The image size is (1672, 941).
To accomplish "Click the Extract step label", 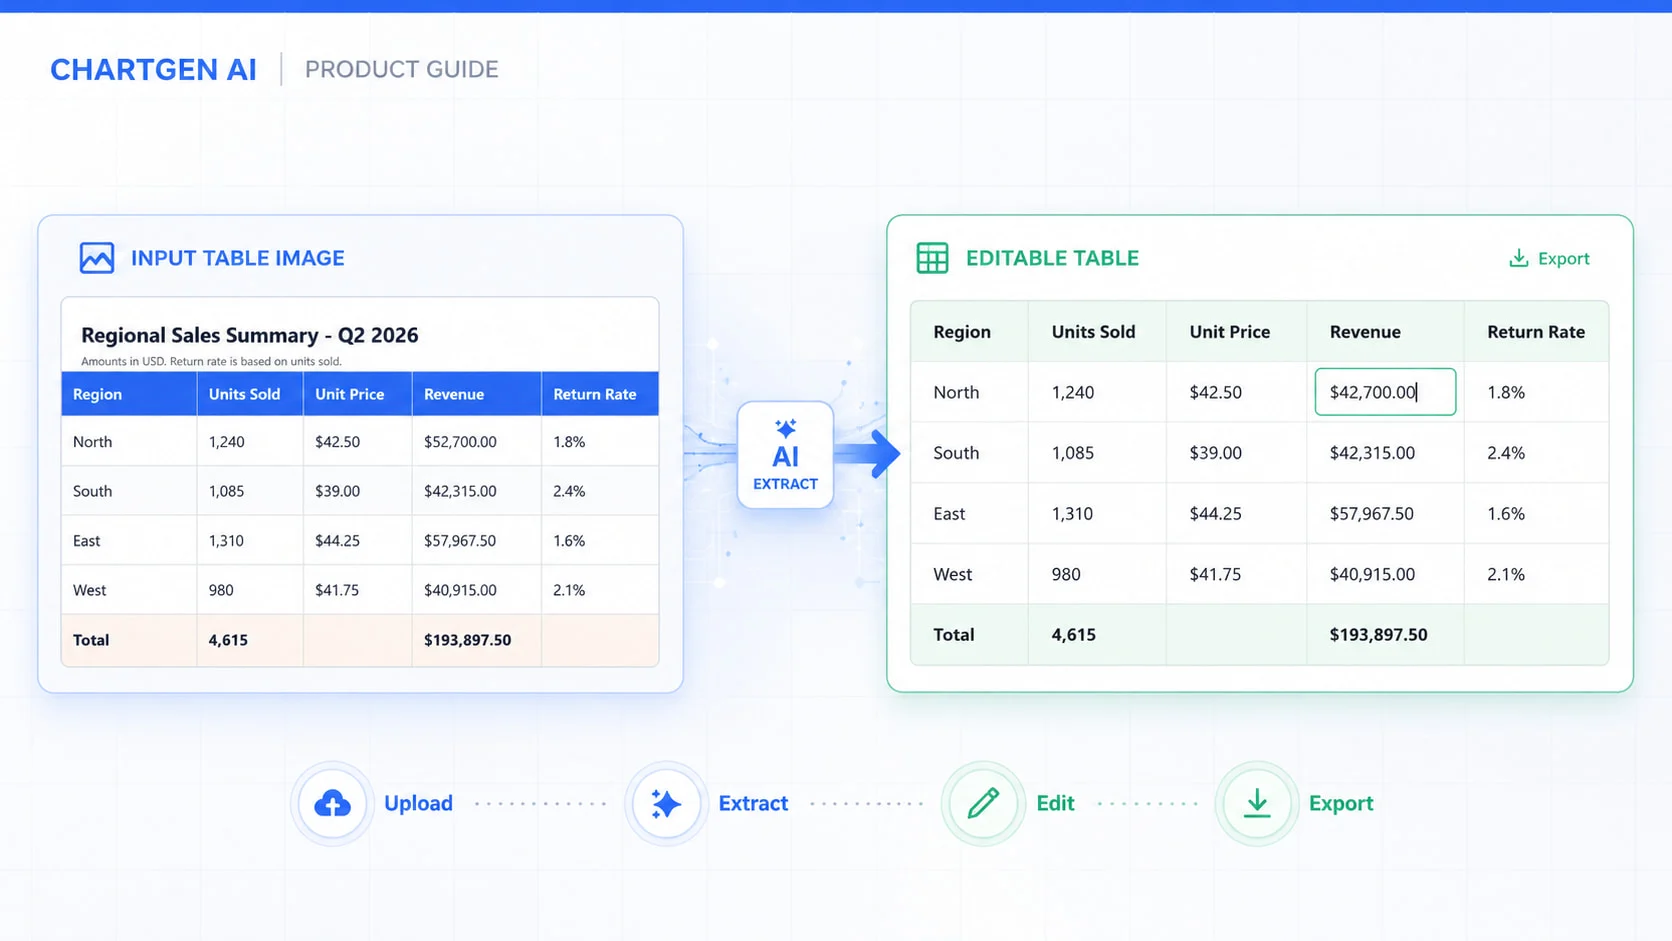I will 753,803.
